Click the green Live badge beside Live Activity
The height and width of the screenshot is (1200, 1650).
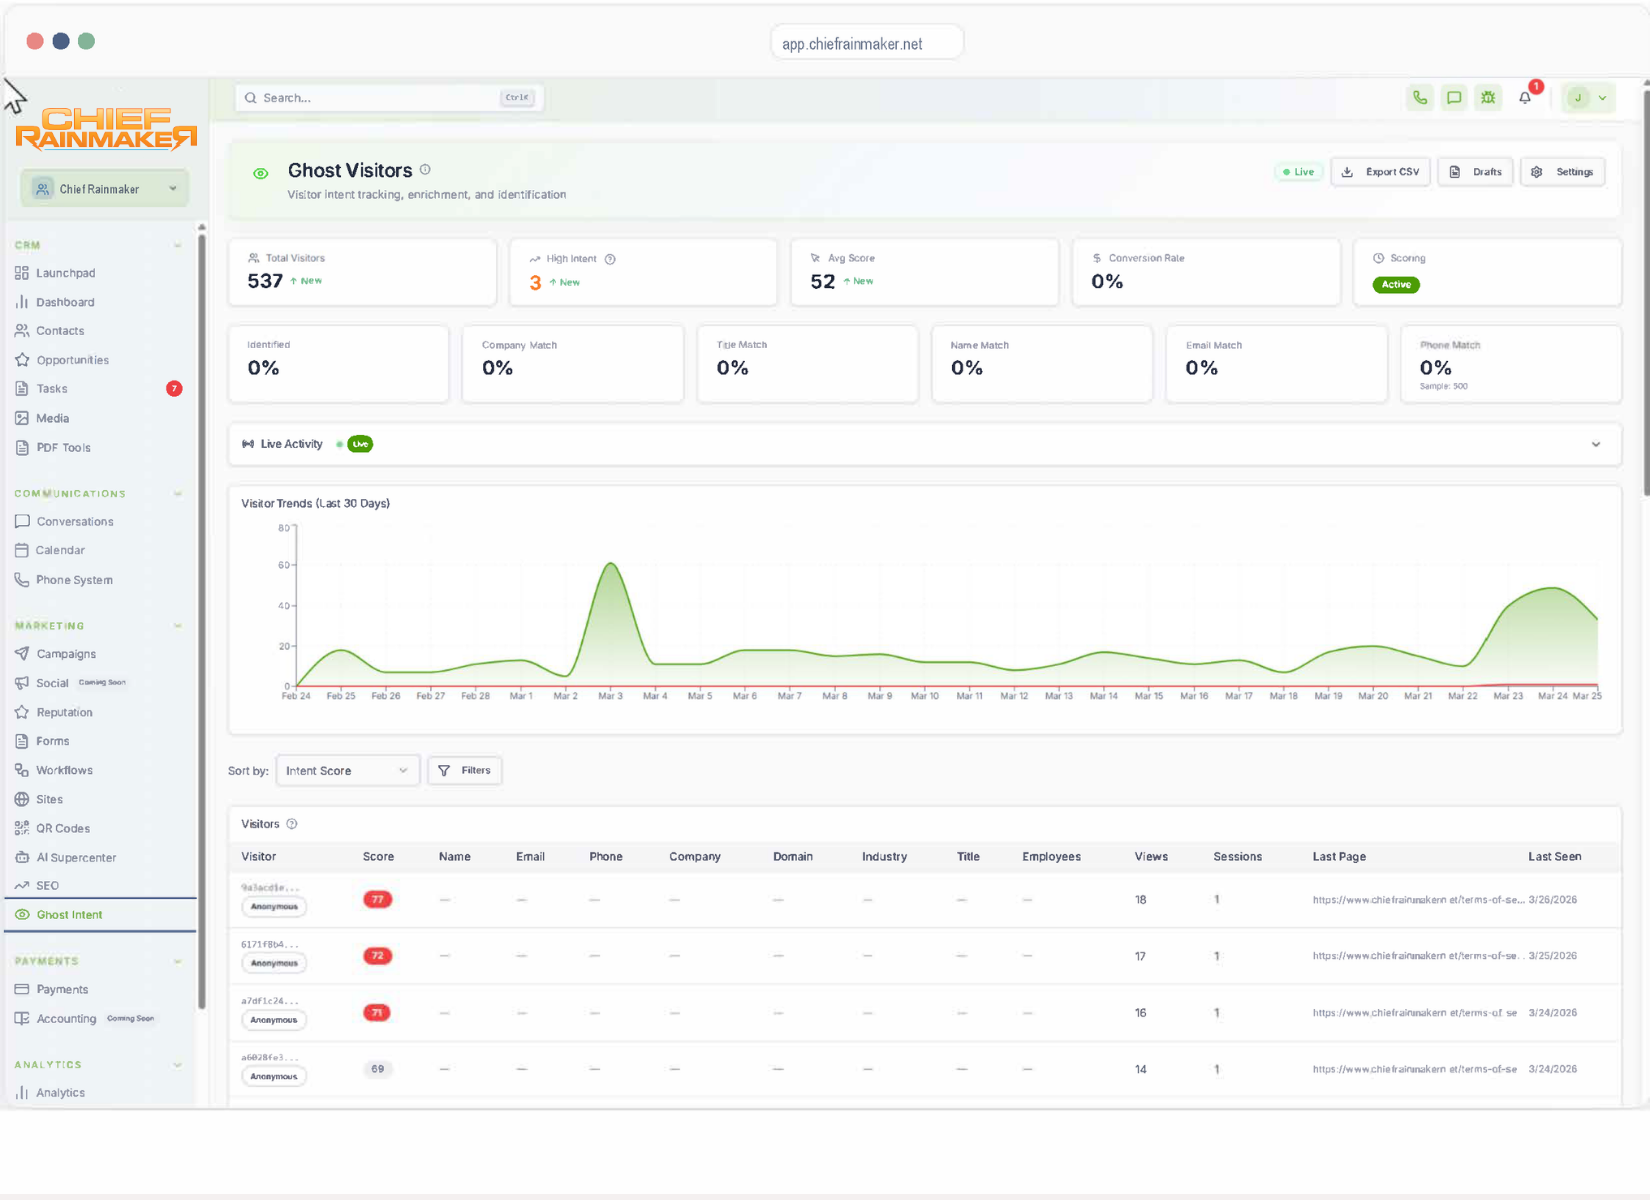pos(360,444)
